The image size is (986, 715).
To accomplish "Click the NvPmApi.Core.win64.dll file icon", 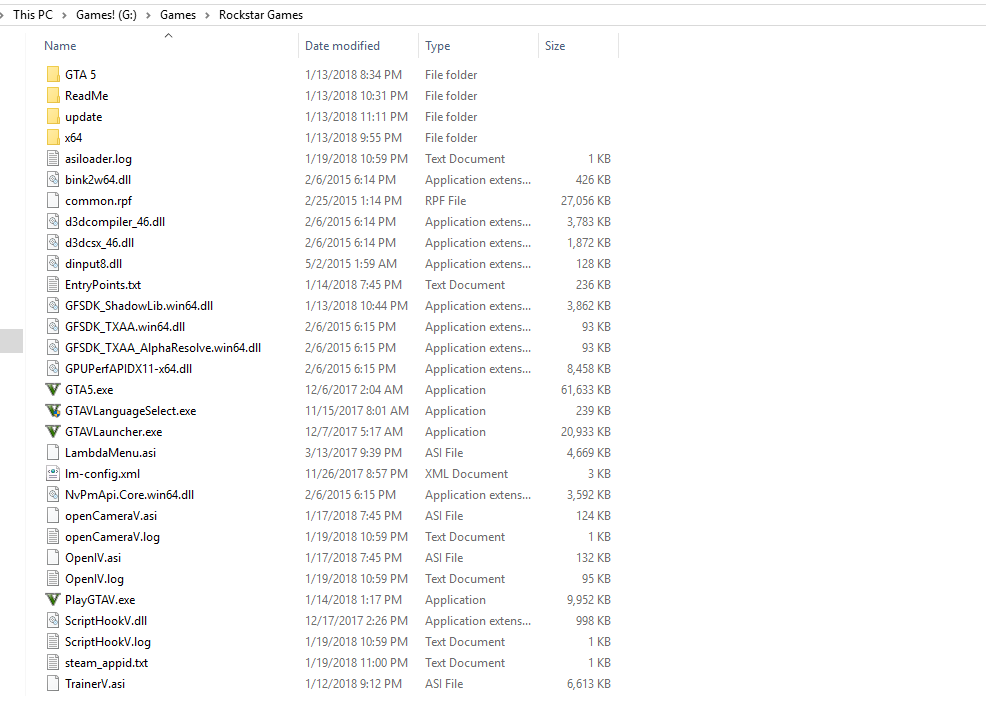I will tap(53, 495).
